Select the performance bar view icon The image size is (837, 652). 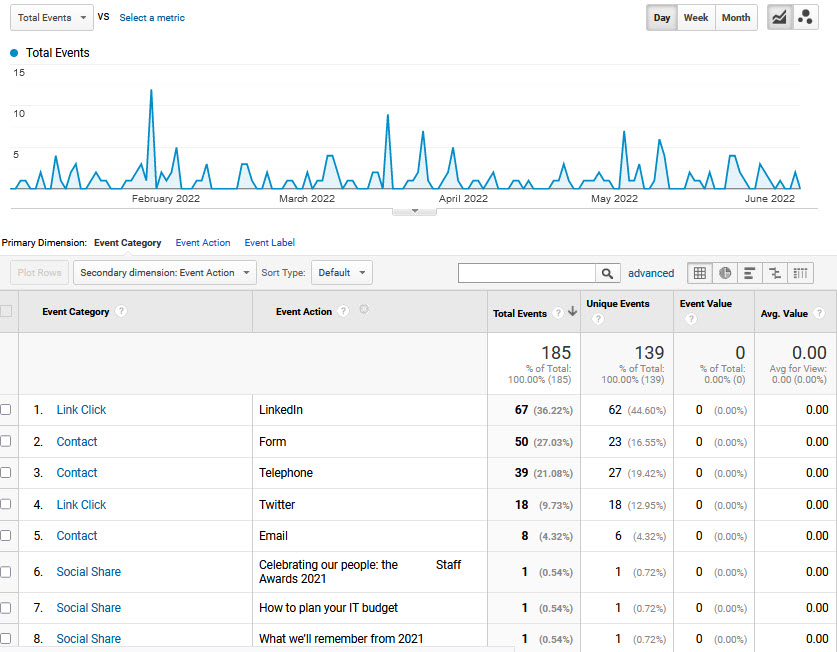[750, 273]
